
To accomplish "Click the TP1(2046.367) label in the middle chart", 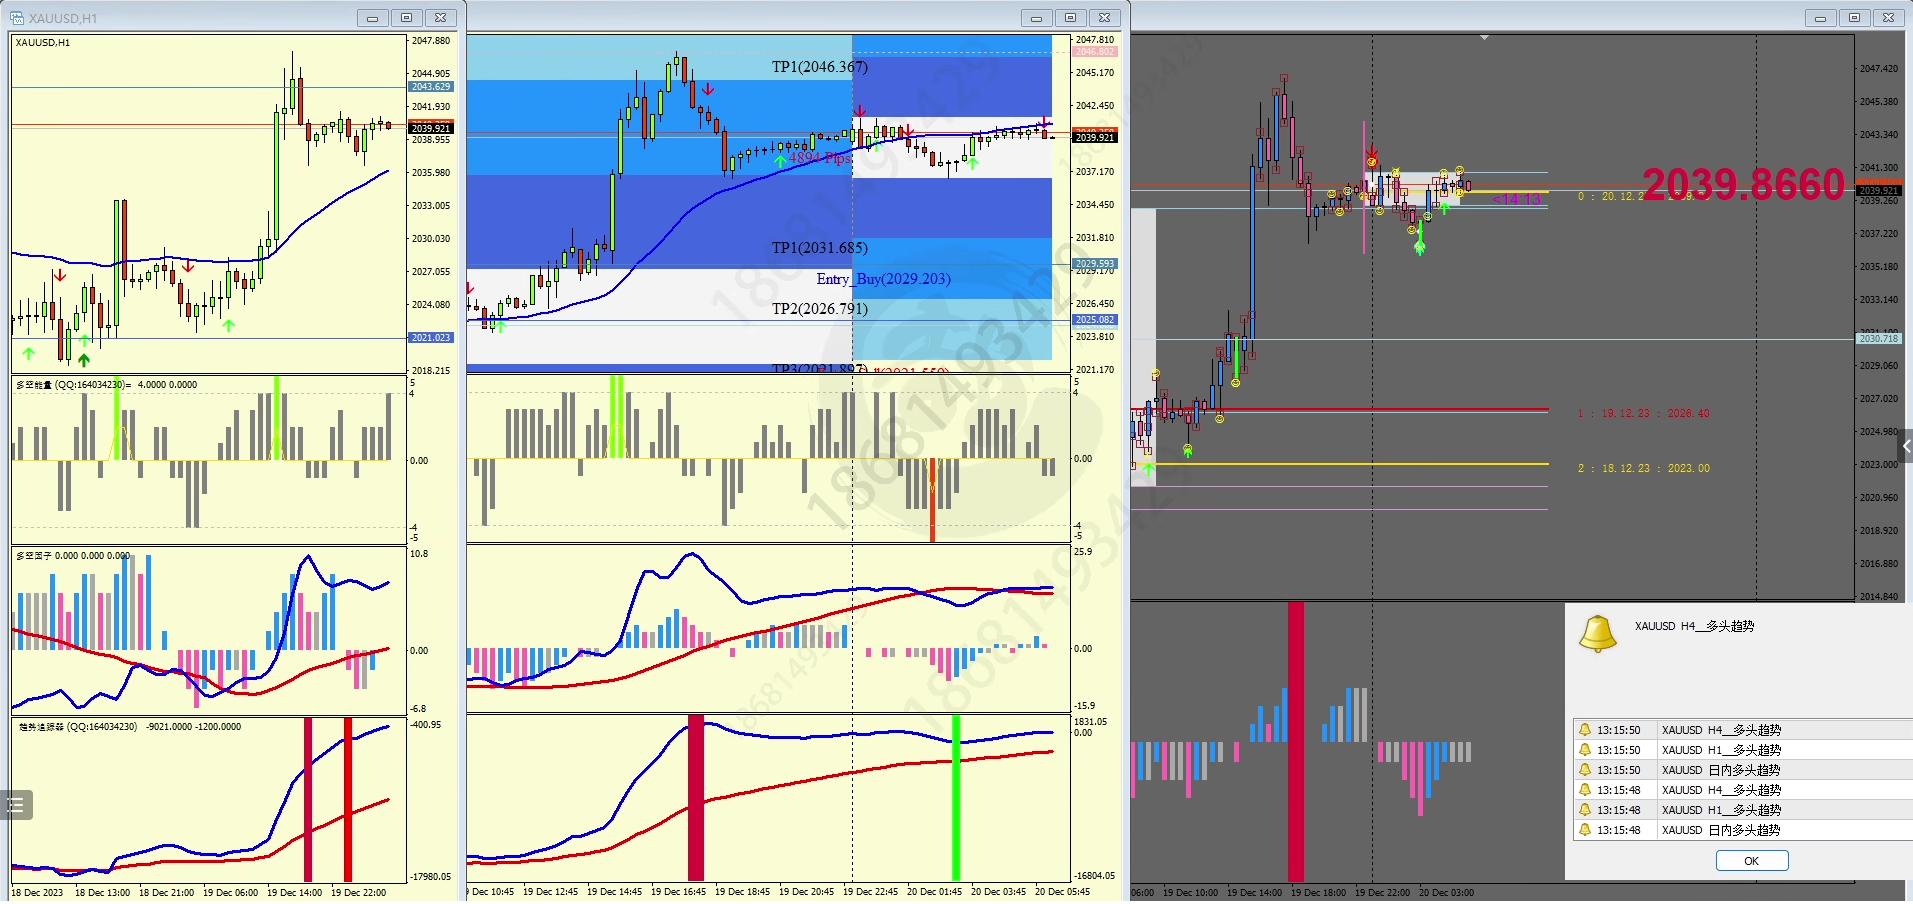I will [x=820, y=67].
